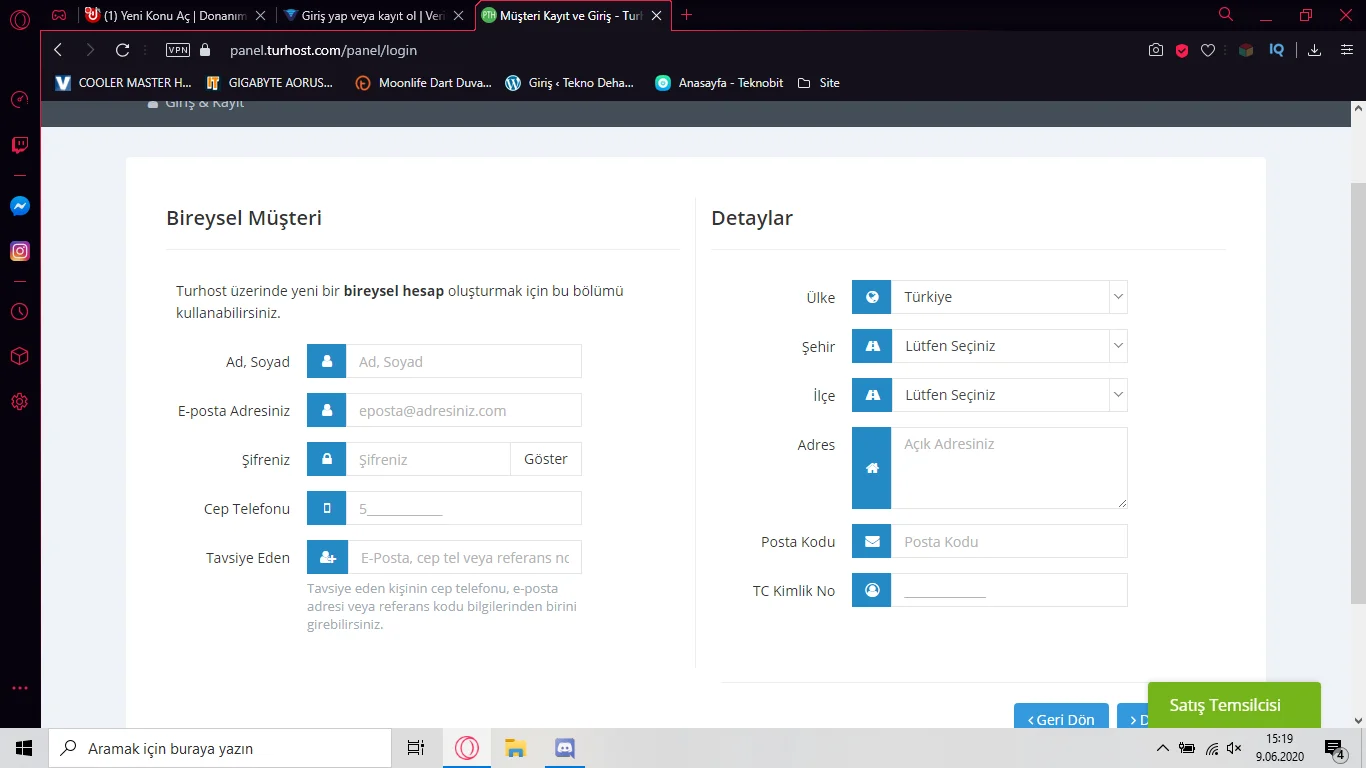Open Moonlife Dart Duva bookmark
This screenshot has height=768, width=1366.
click(423, 83)
